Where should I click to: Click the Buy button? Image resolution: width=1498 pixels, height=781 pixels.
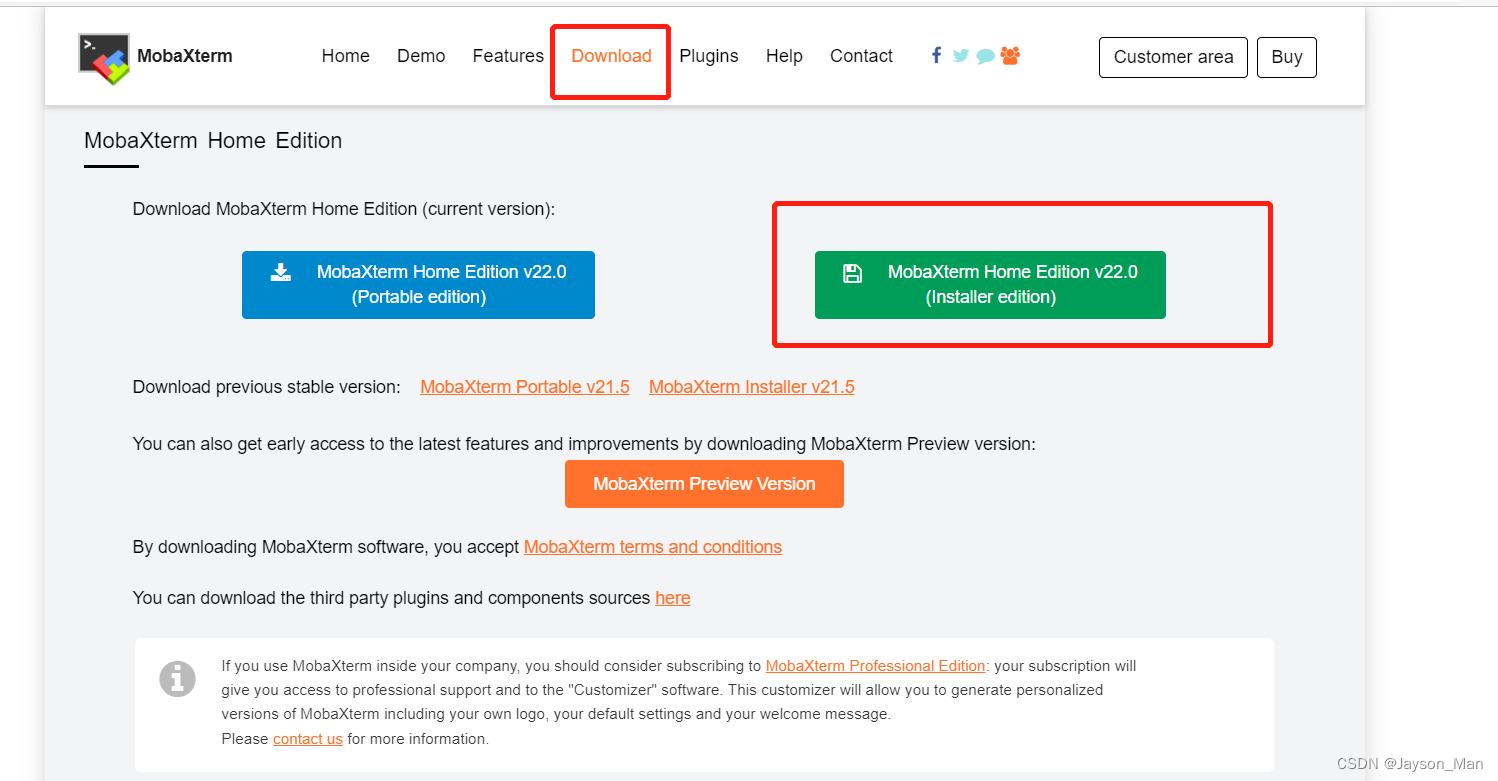[1287, 57]
